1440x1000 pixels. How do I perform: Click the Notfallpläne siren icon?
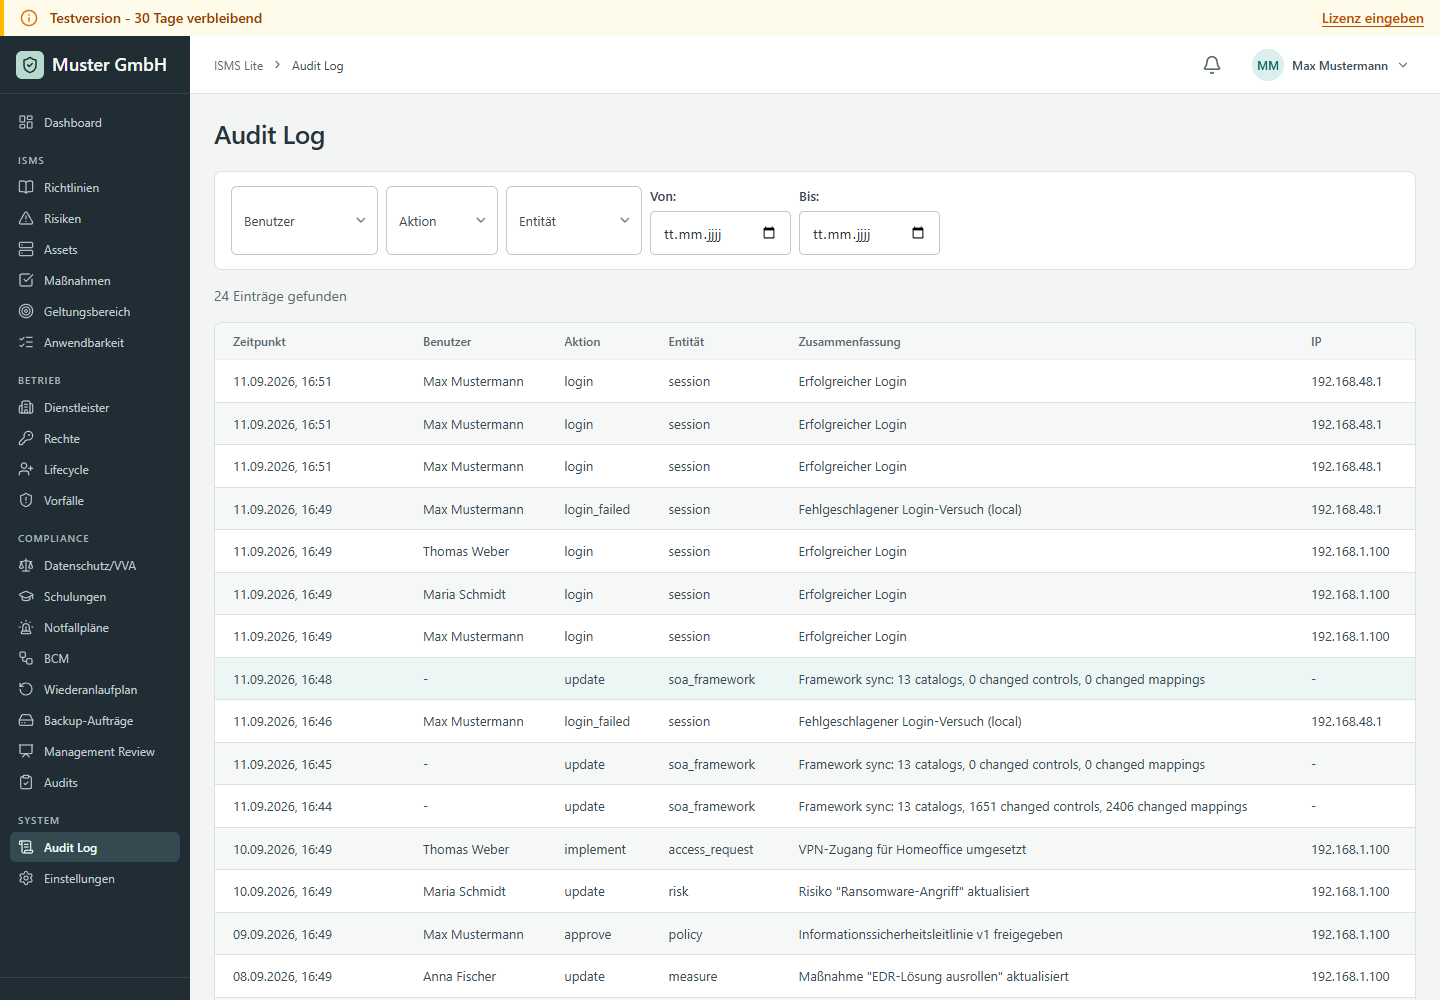26,627
